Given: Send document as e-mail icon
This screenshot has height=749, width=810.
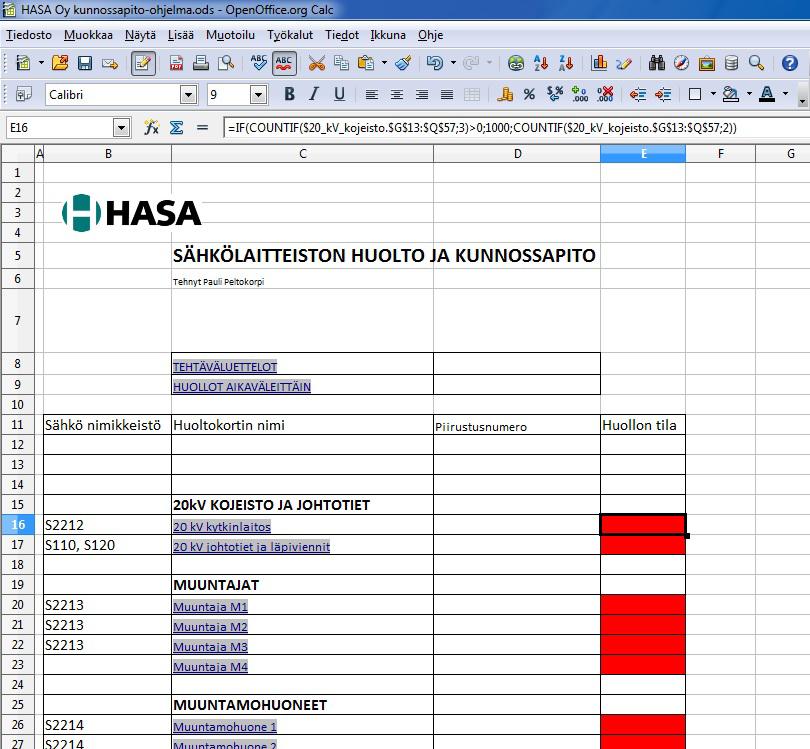Looking at the screenshot, I should coord(110,64).
